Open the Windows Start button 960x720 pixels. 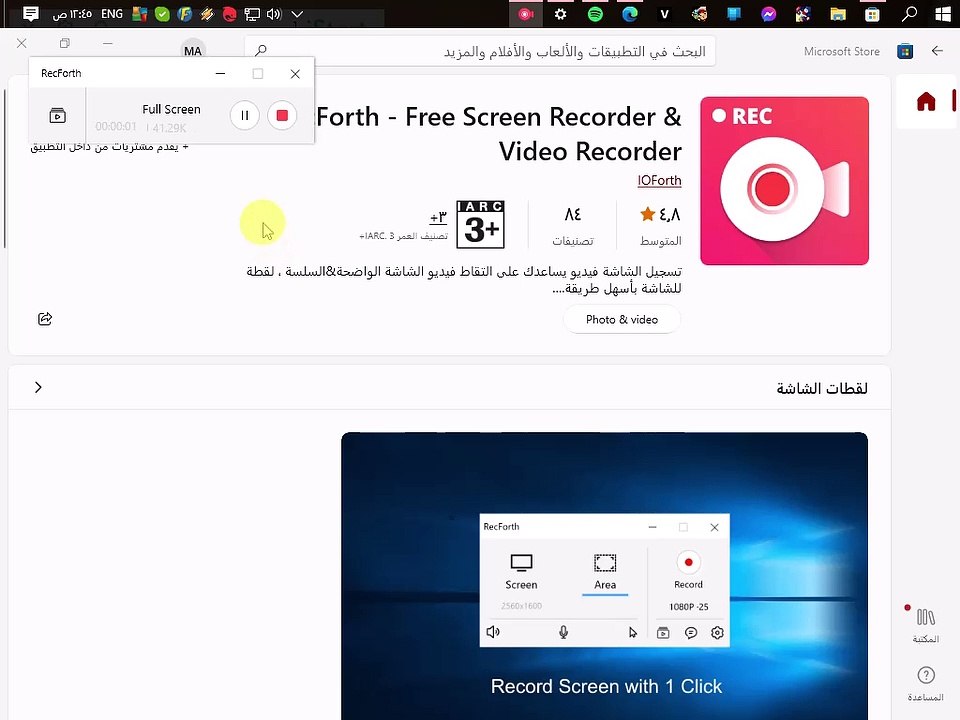943,13
